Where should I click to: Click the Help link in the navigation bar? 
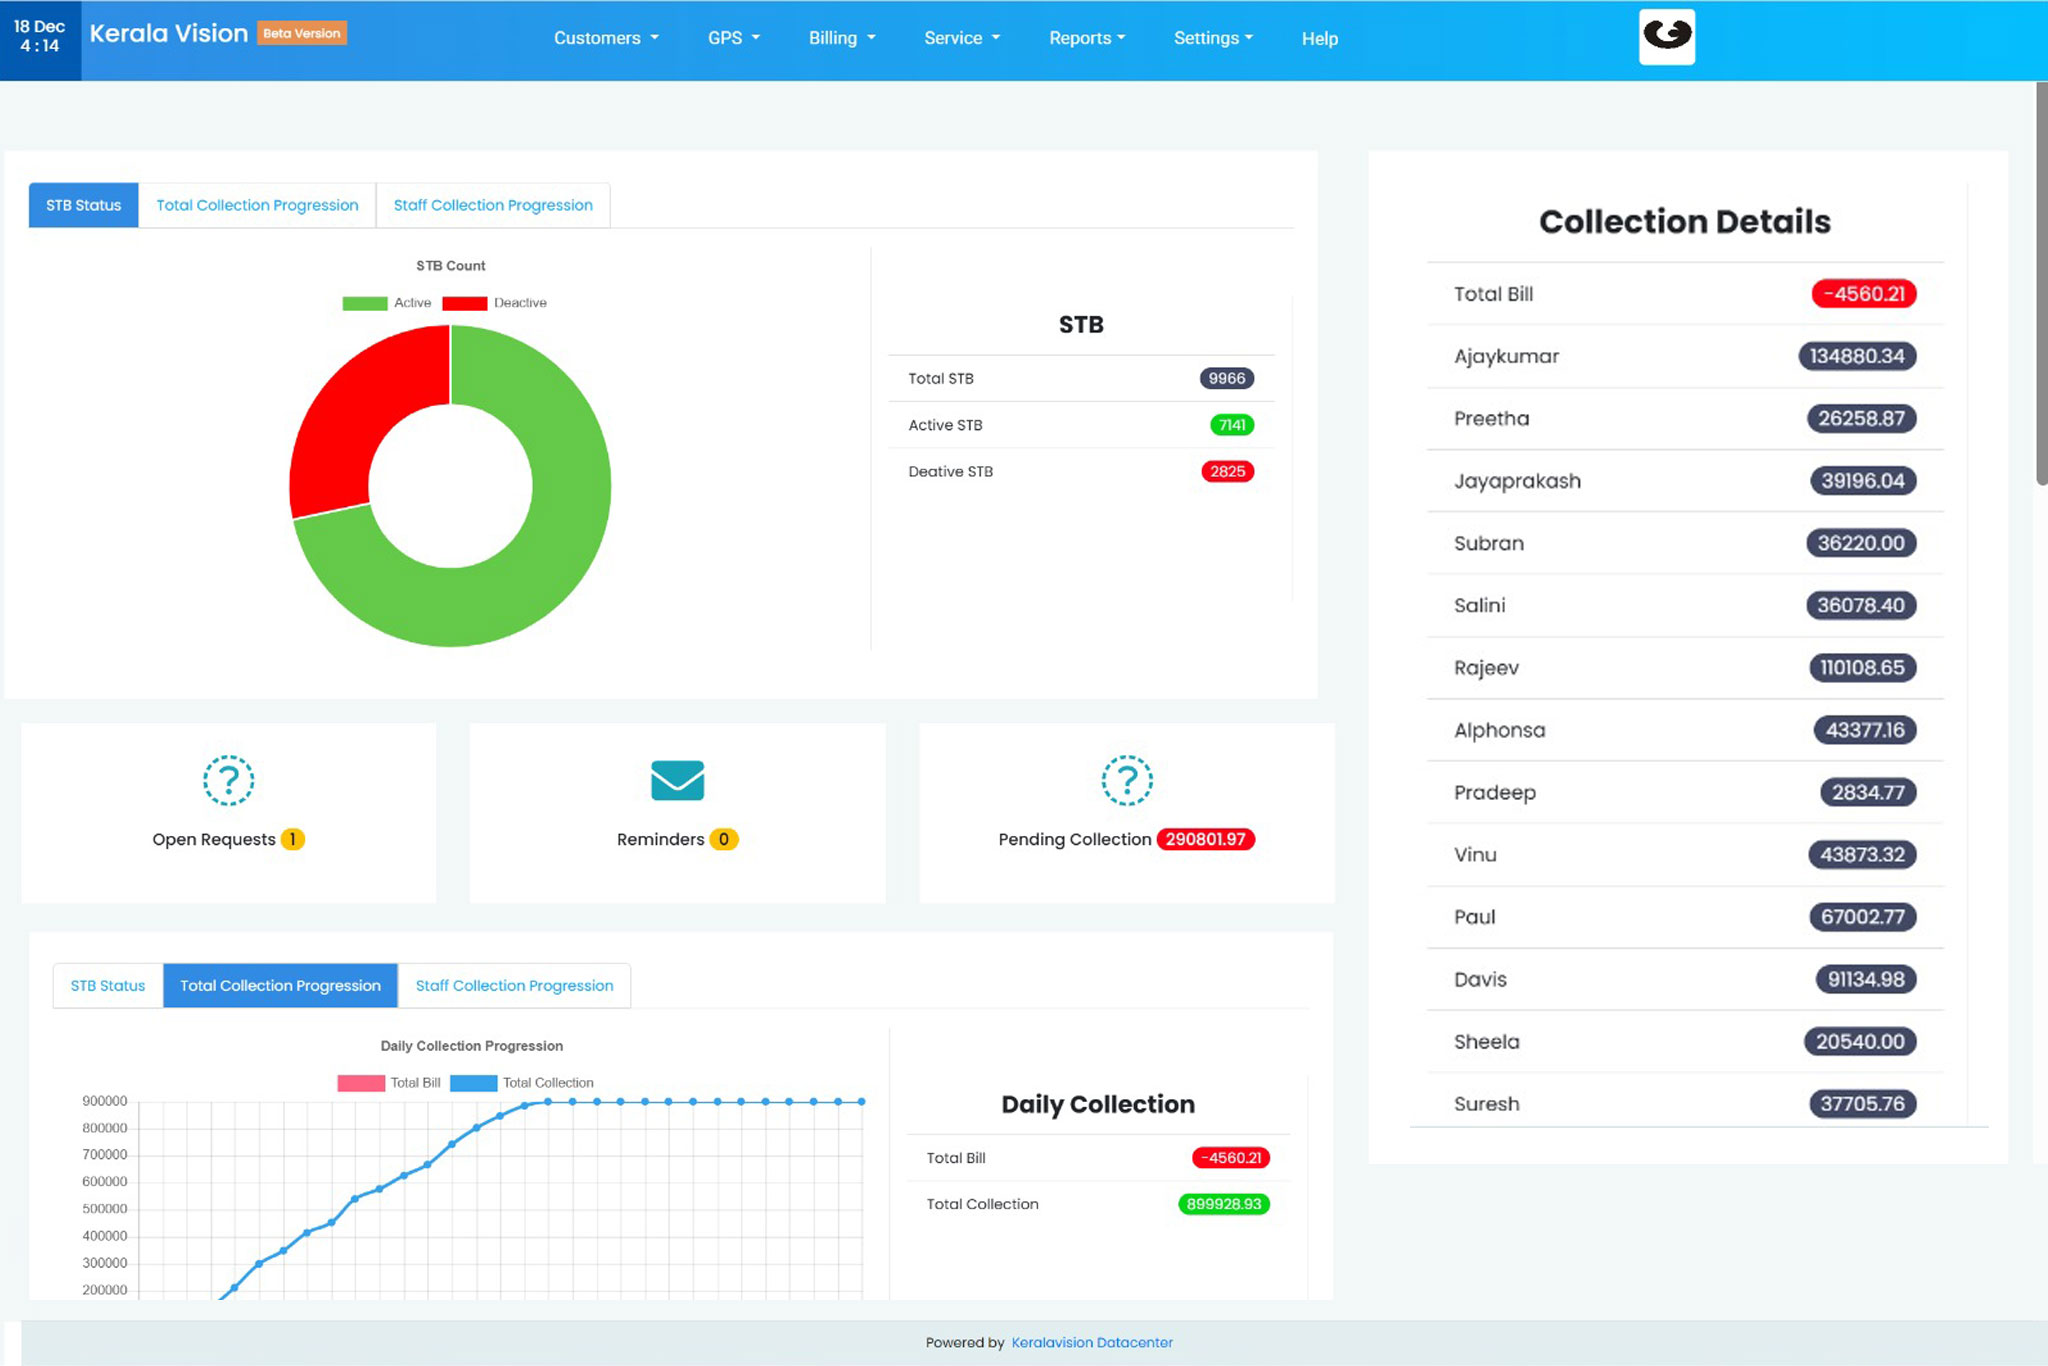[x=1319, y=38]
